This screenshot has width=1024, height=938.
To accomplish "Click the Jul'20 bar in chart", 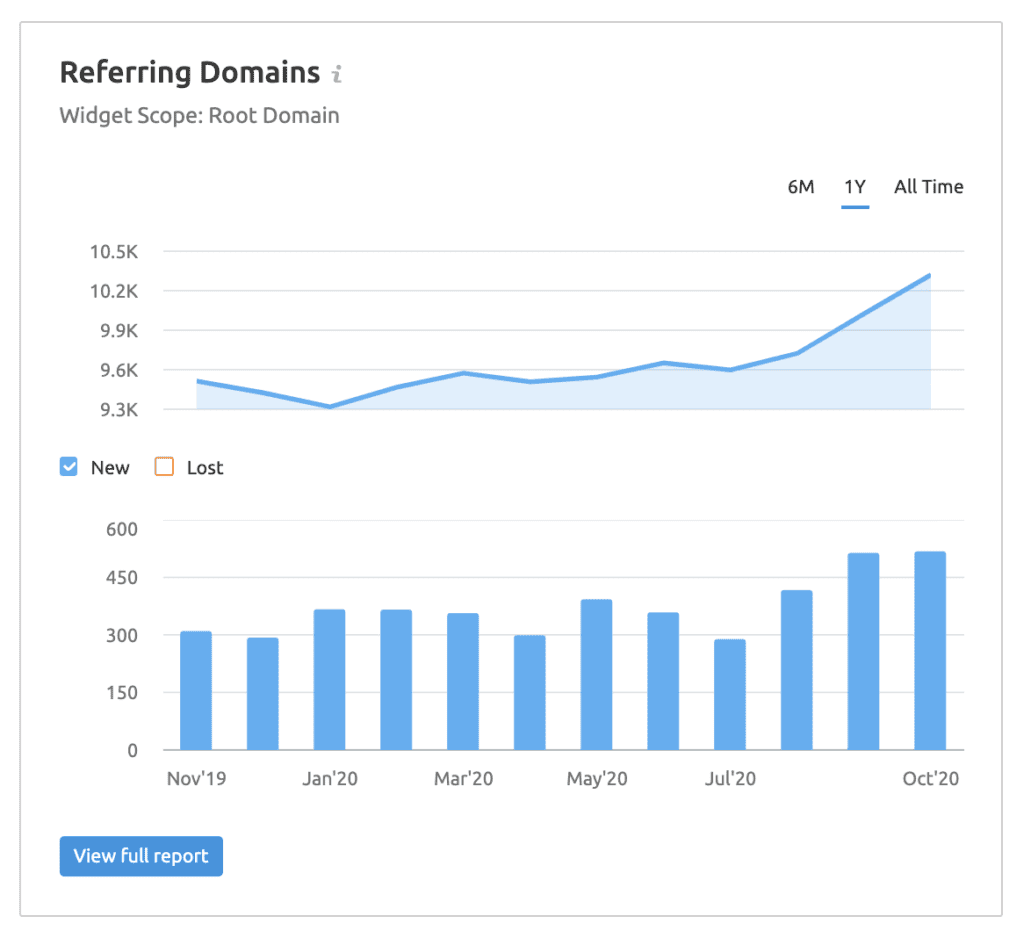I will coord(729,694).
